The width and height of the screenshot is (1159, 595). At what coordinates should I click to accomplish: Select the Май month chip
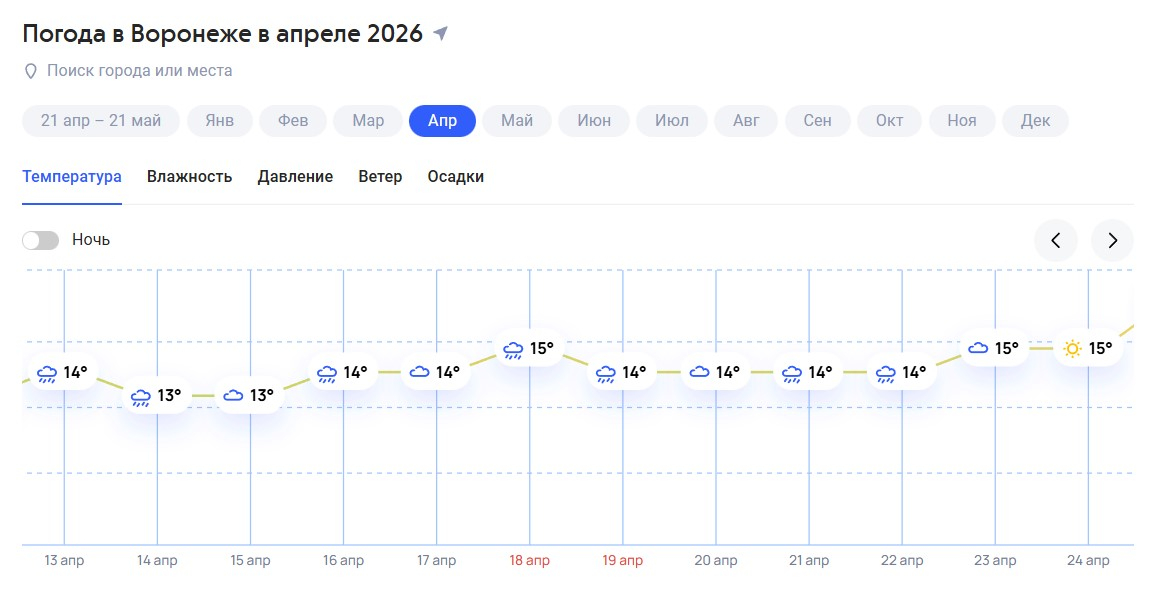(x=517, y=121)
